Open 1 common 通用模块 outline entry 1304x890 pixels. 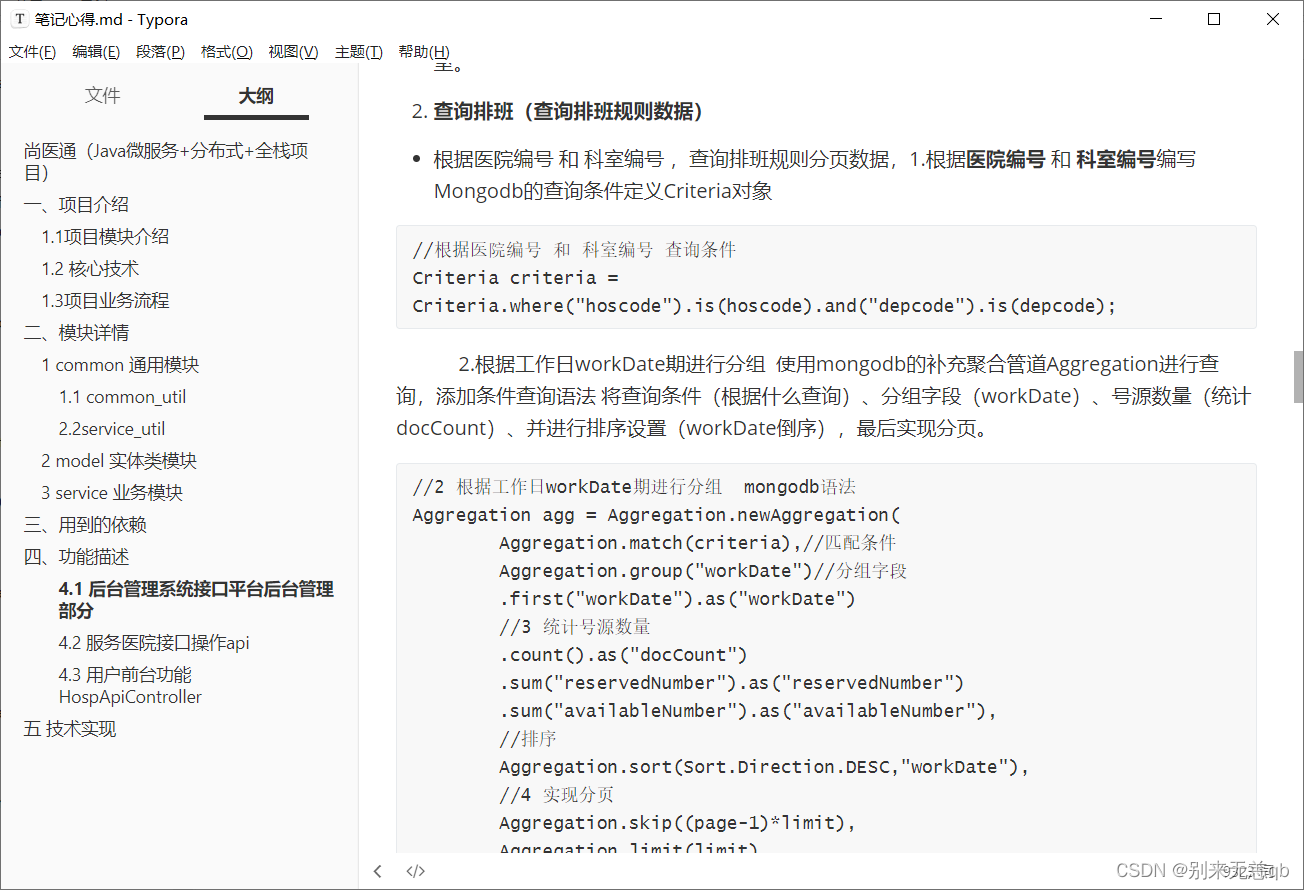(120, 365)
